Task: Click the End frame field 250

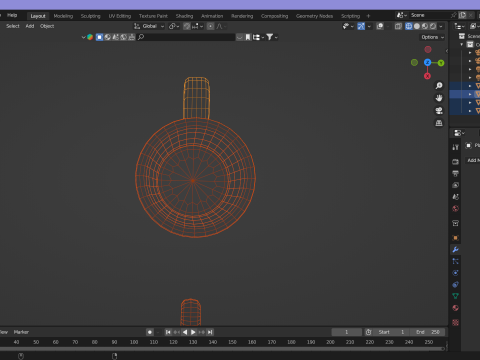Action: point(428,332)
